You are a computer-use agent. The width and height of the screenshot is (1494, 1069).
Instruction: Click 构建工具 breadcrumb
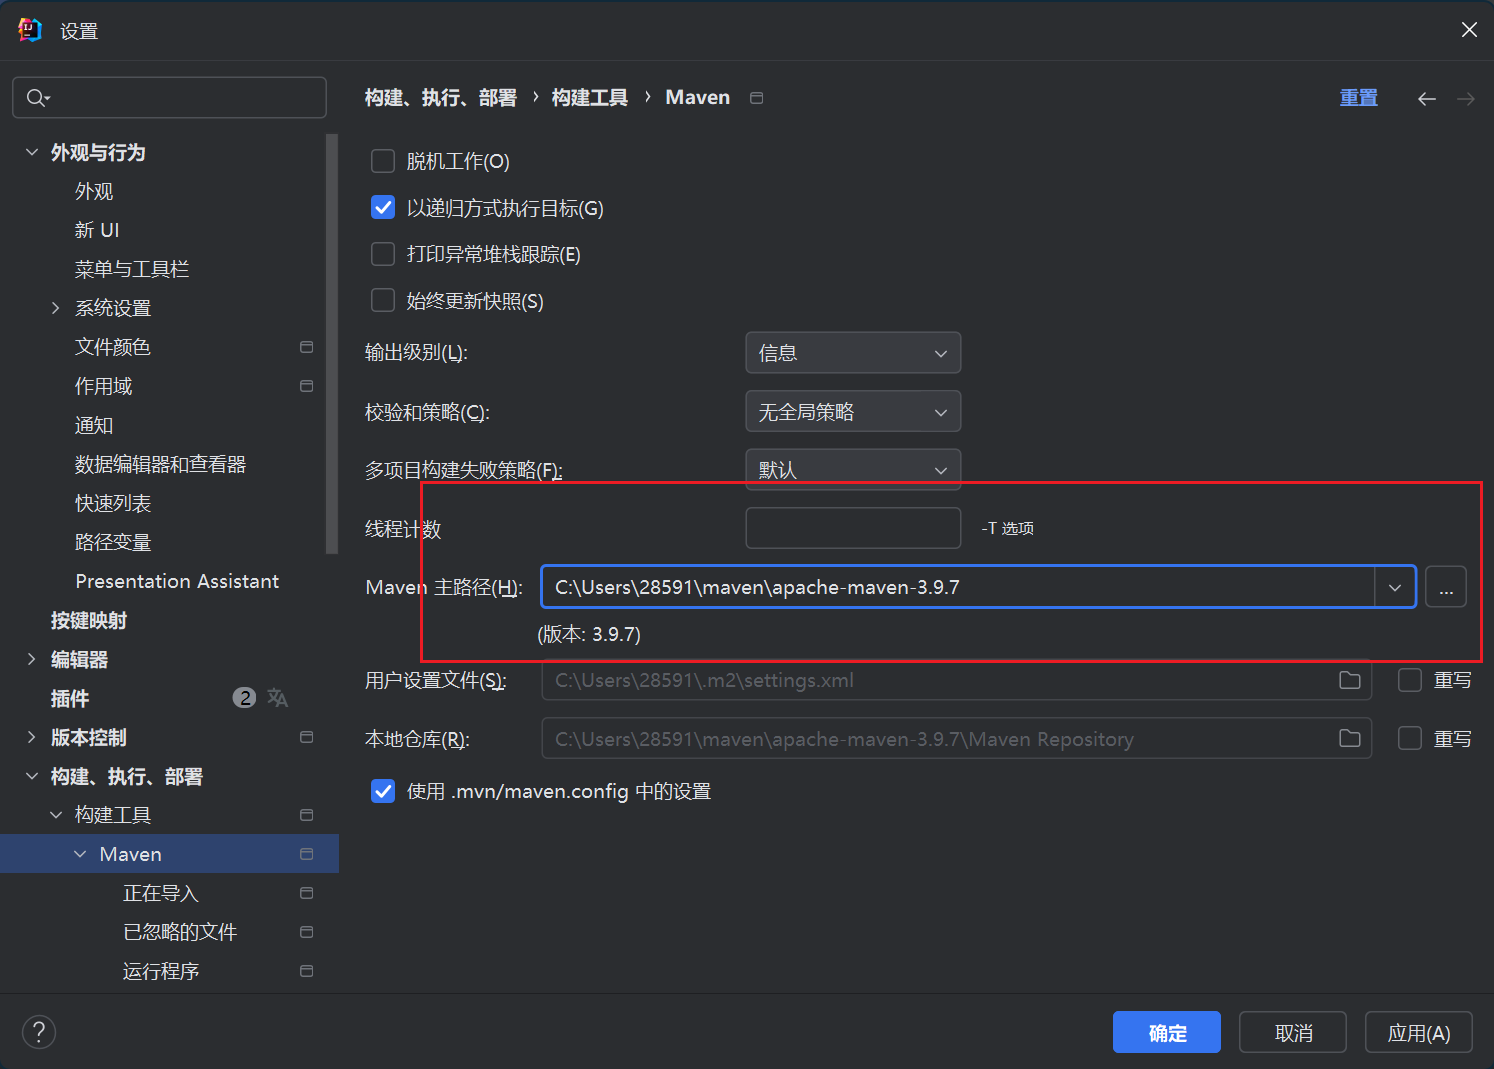(590, 98)
